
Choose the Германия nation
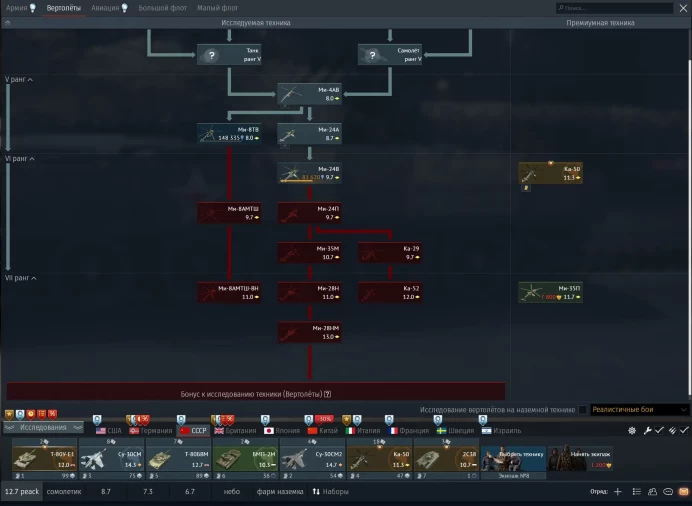(x=150, y=431)
